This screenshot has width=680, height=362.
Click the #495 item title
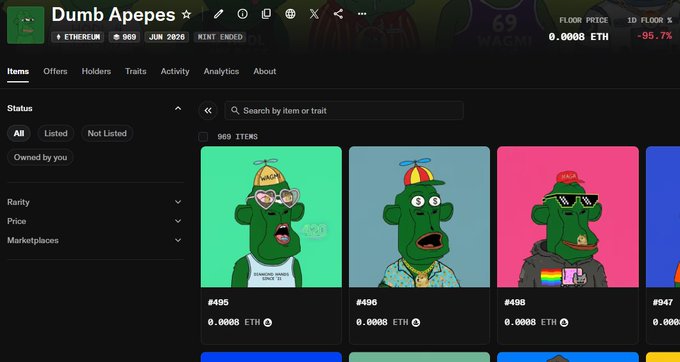pyautogui.click(x=218, y=303)
